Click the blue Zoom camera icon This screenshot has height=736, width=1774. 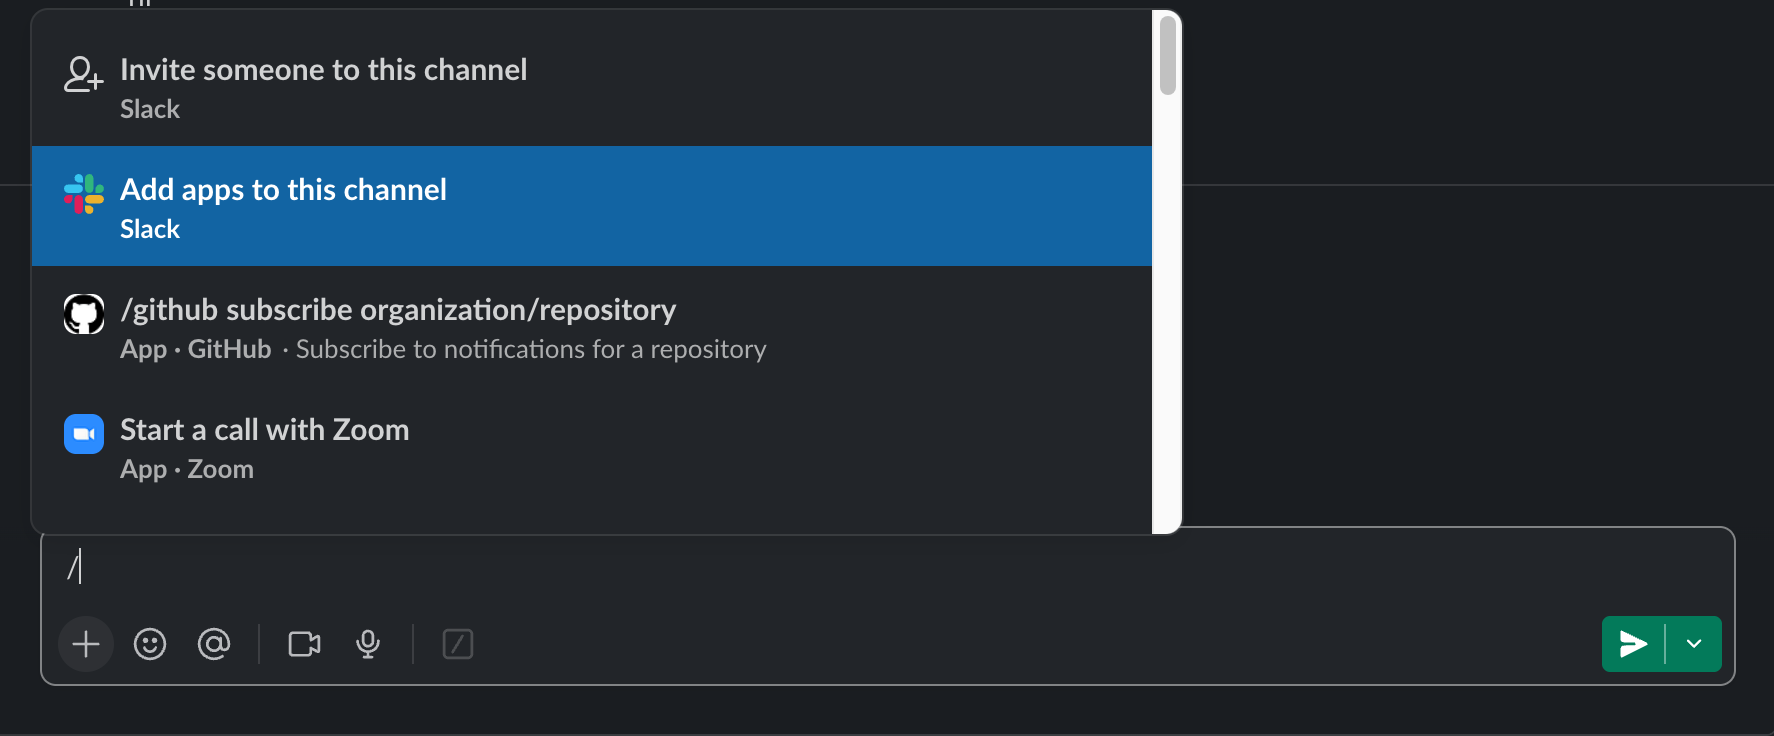click(x=84, y=434)
